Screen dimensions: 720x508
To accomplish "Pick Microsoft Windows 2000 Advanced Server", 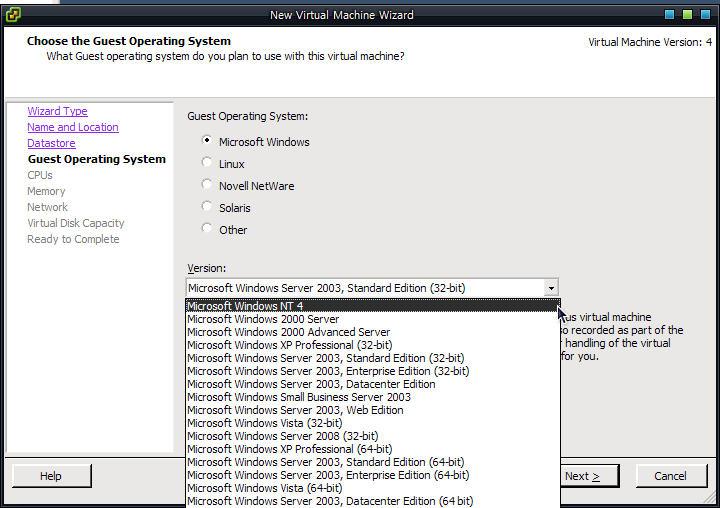I will click(x=373, y=332).
